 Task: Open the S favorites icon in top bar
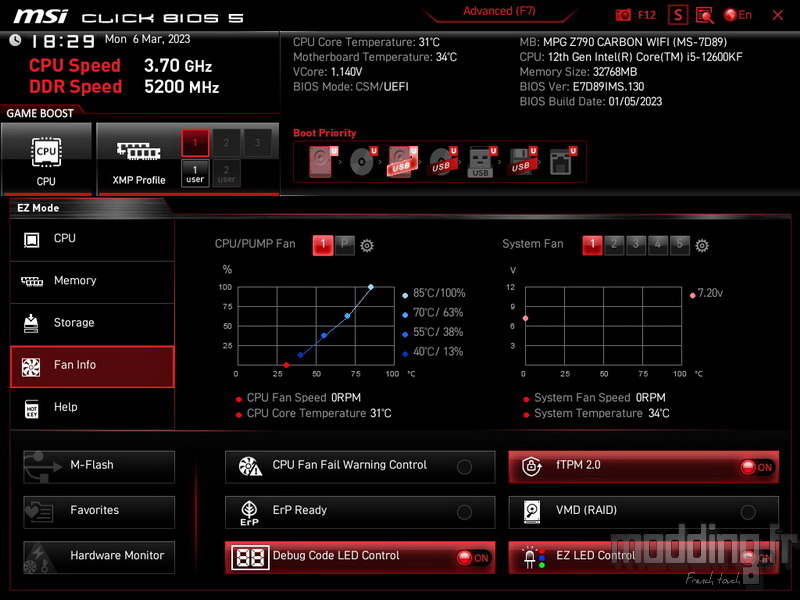(678, 15)
